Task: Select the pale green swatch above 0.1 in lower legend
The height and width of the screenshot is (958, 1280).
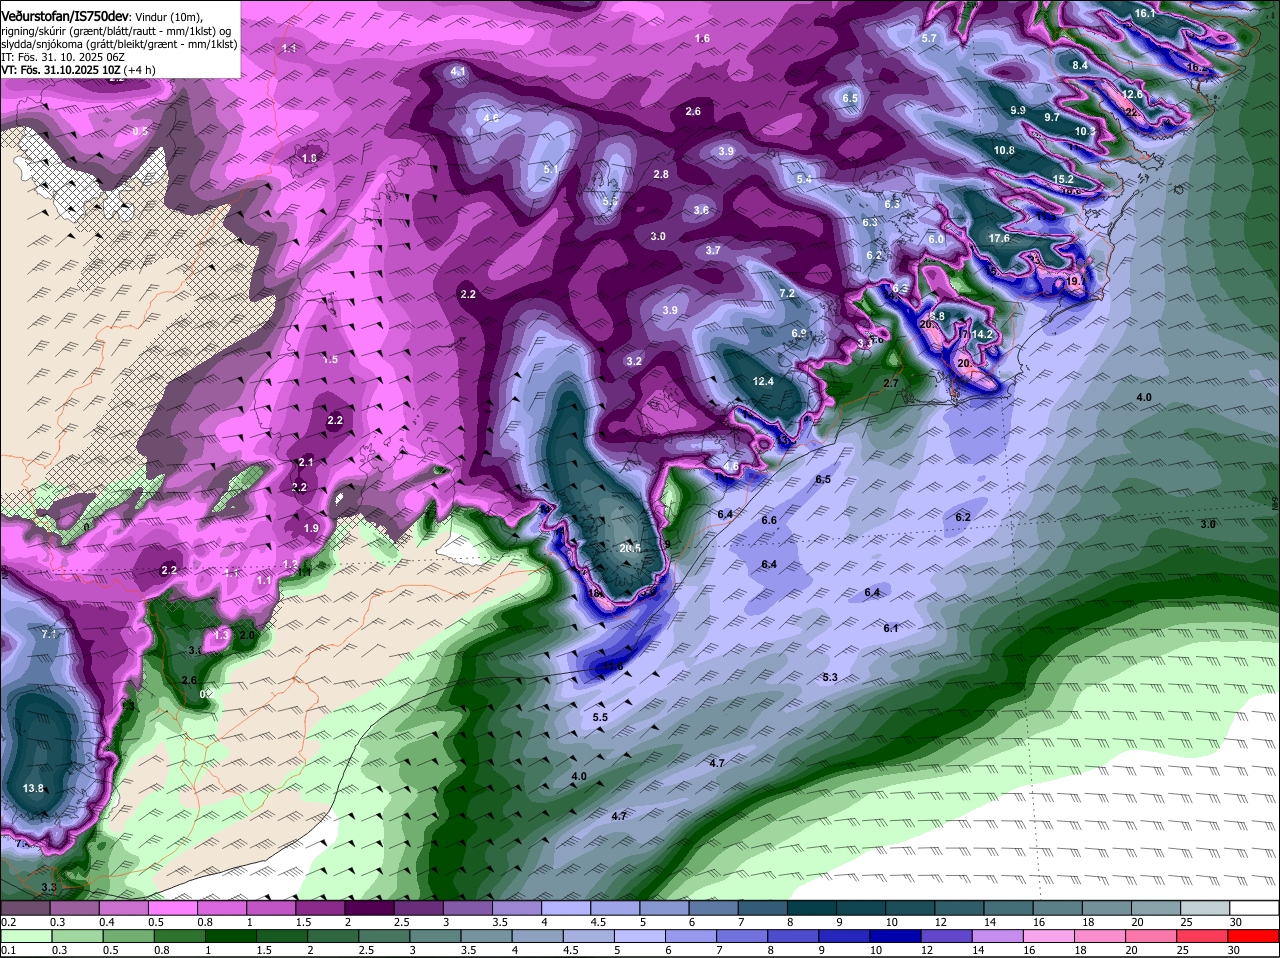Action: point(25,936)
